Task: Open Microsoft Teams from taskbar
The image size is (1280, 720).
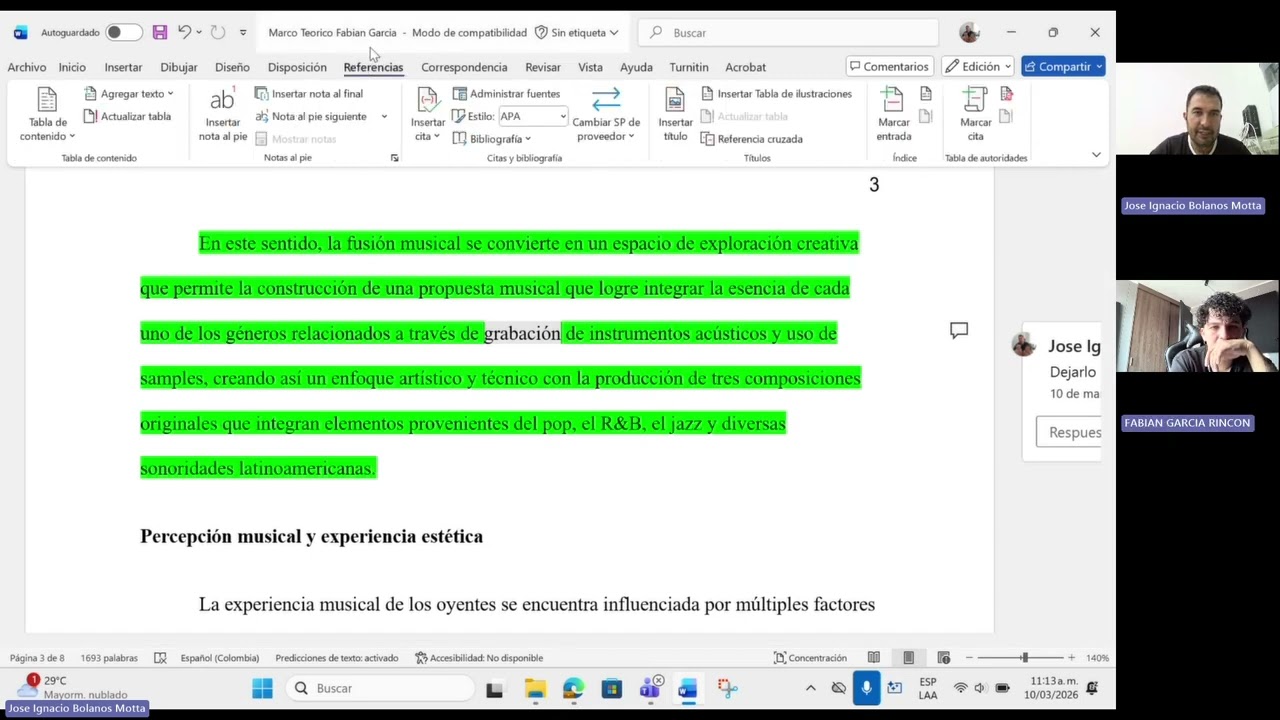Action: tap(650, 688)
